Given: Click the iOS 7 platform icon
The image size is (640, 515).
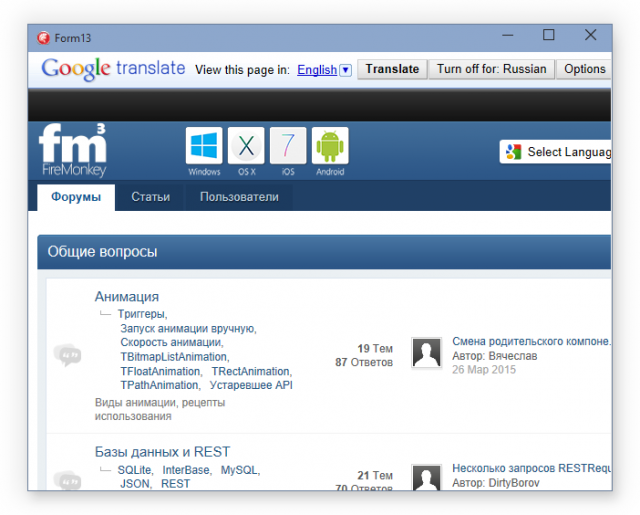Looking at the screenshot, I should (x=288, y=146).
